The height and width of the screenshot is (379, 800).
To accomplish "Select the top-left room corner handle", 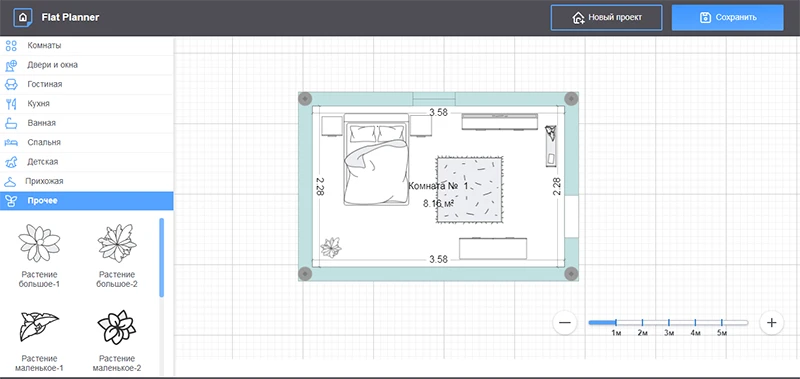I will [305, 98].
